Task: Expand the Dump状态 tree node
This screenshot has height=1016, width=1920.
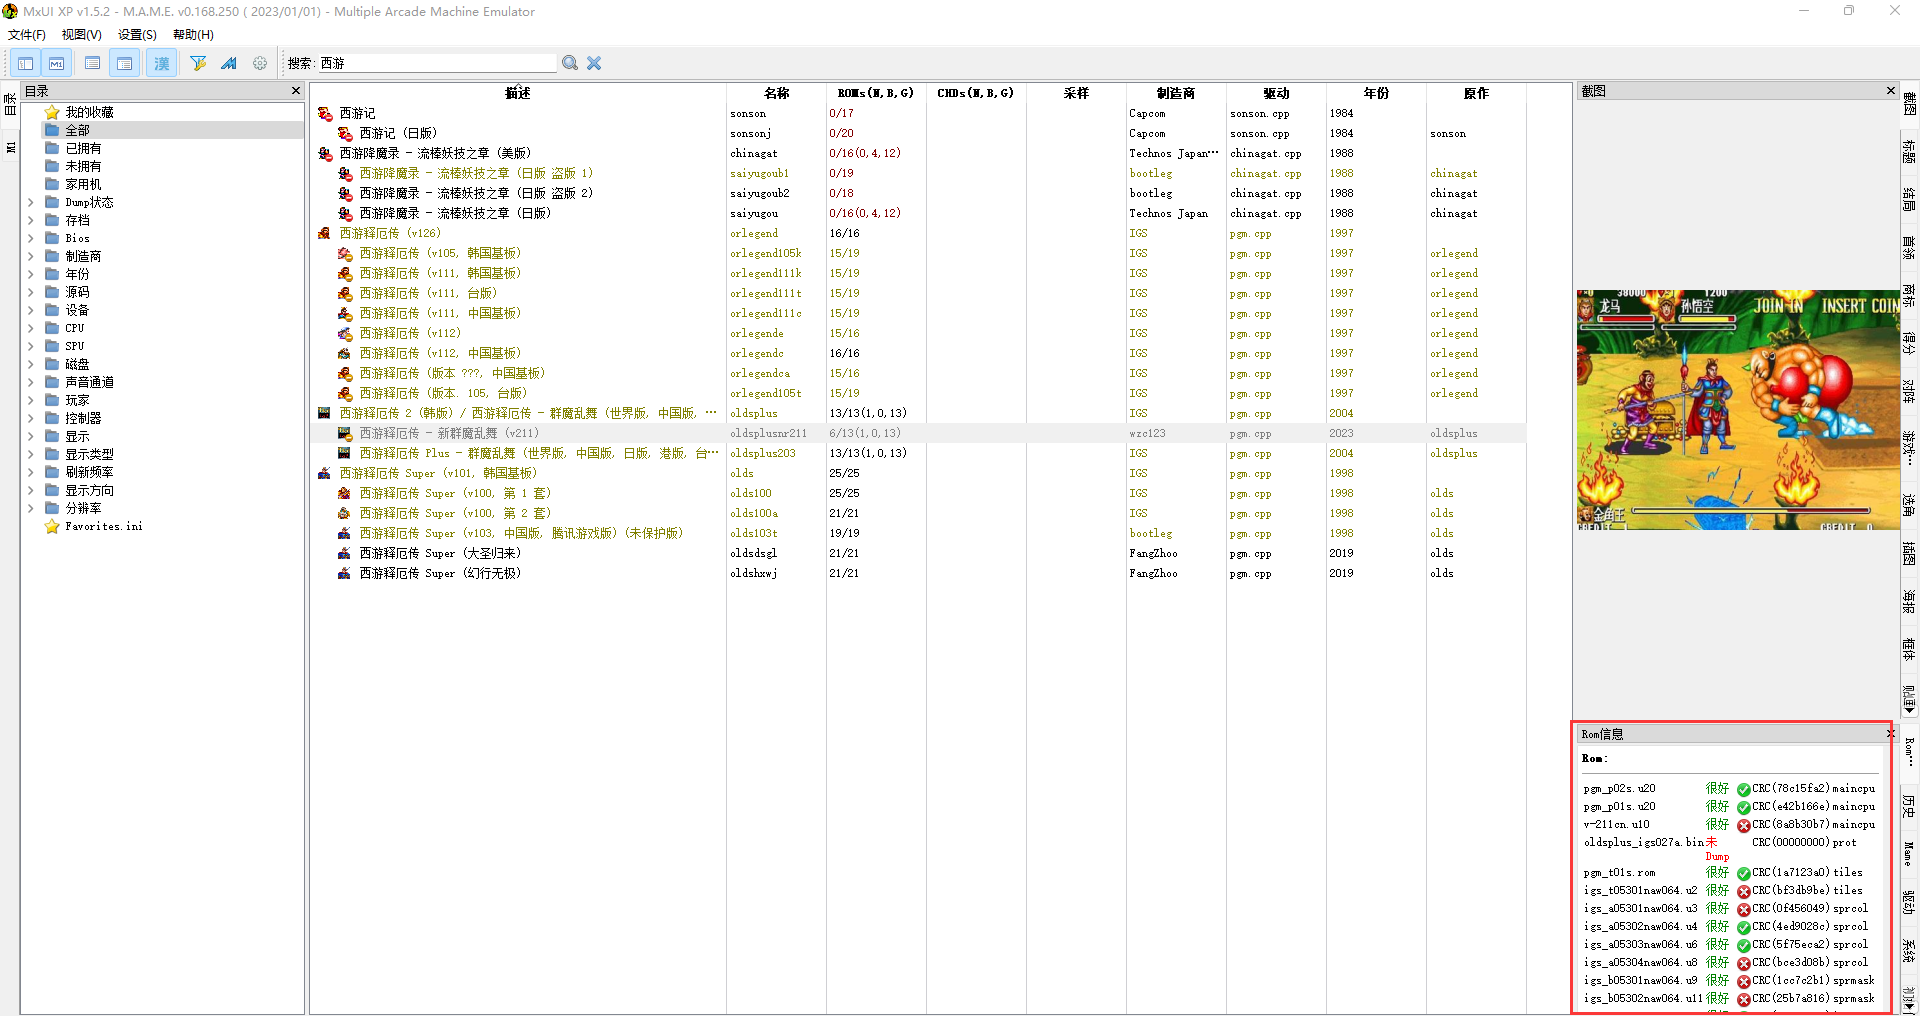Action: (30, 202)
